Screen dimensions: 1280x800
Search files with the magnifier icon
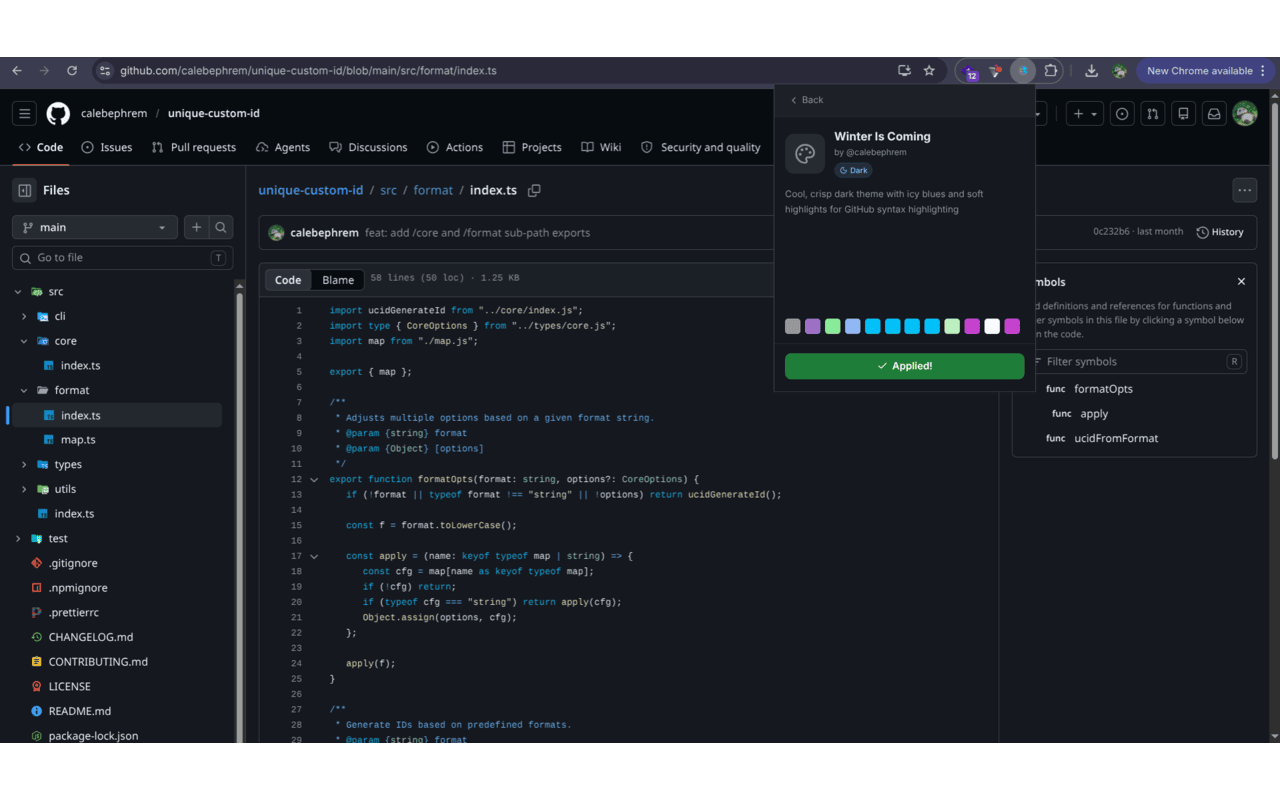(221, 227)
